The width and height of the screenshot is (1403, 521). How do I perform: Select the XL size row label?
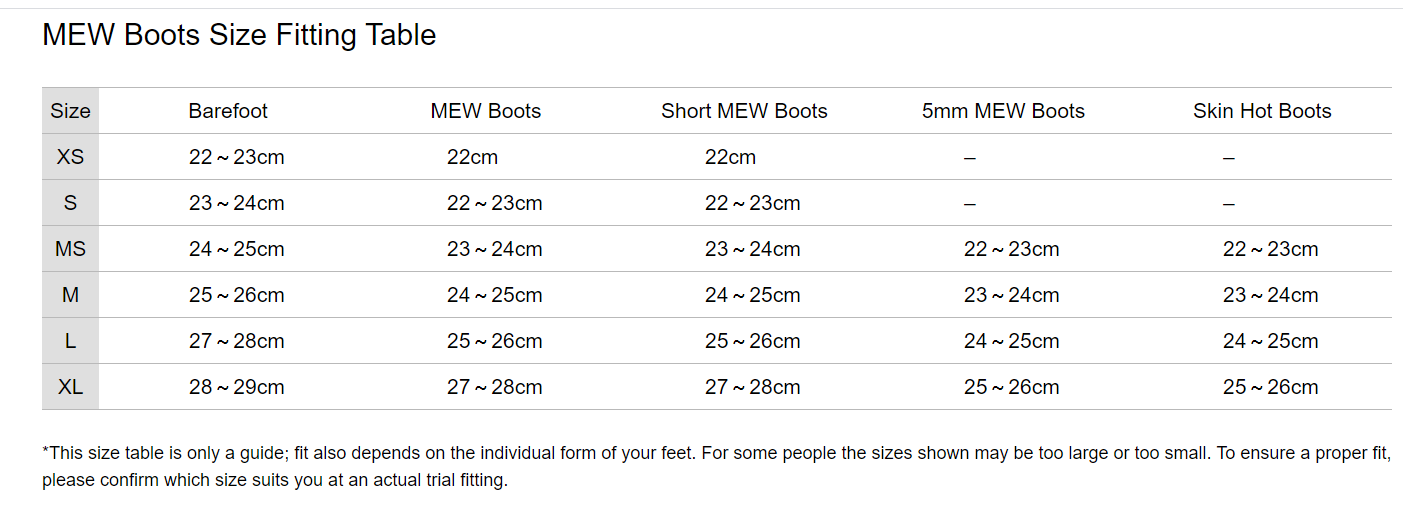[x=70, y=387]
